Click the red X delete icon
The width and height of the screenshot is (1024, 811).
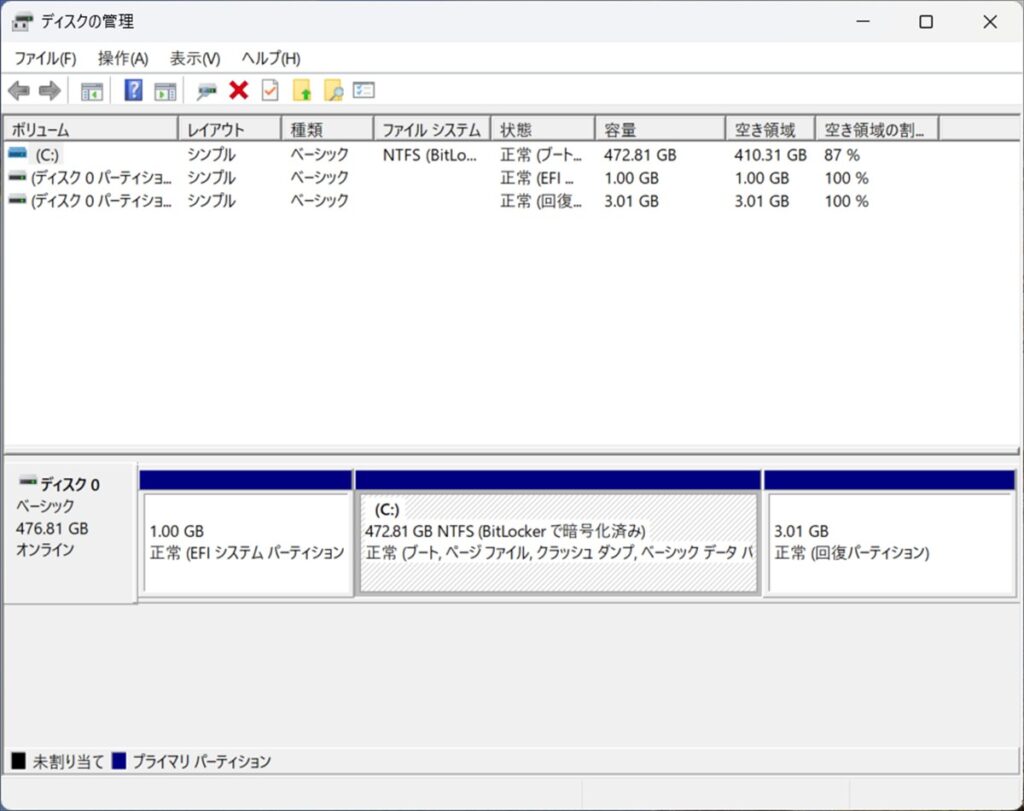238,91
